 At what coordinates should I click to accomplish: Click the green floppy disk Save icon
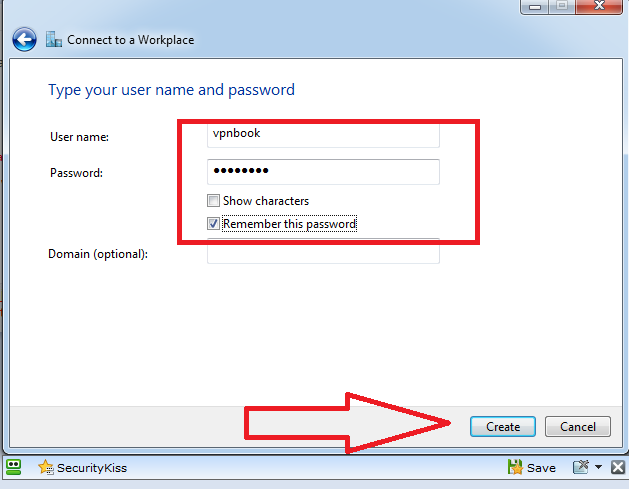pos(515,467)
